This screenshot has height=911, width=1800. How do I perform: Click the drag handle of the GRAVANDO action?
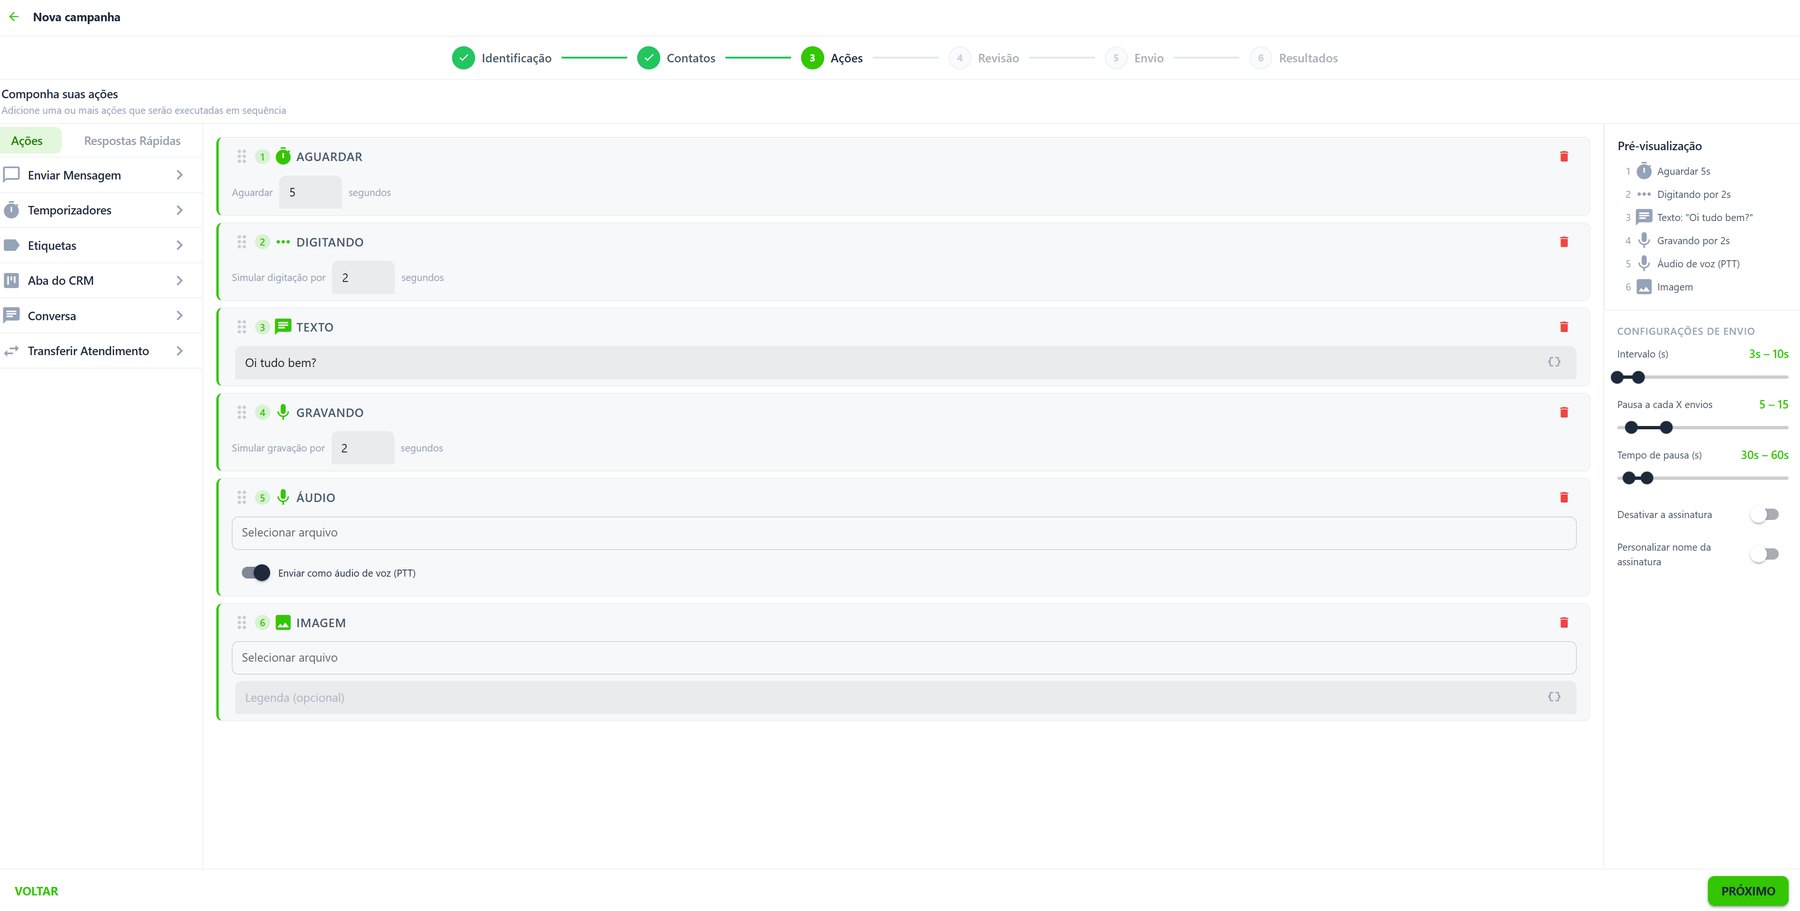coord(241,412)
